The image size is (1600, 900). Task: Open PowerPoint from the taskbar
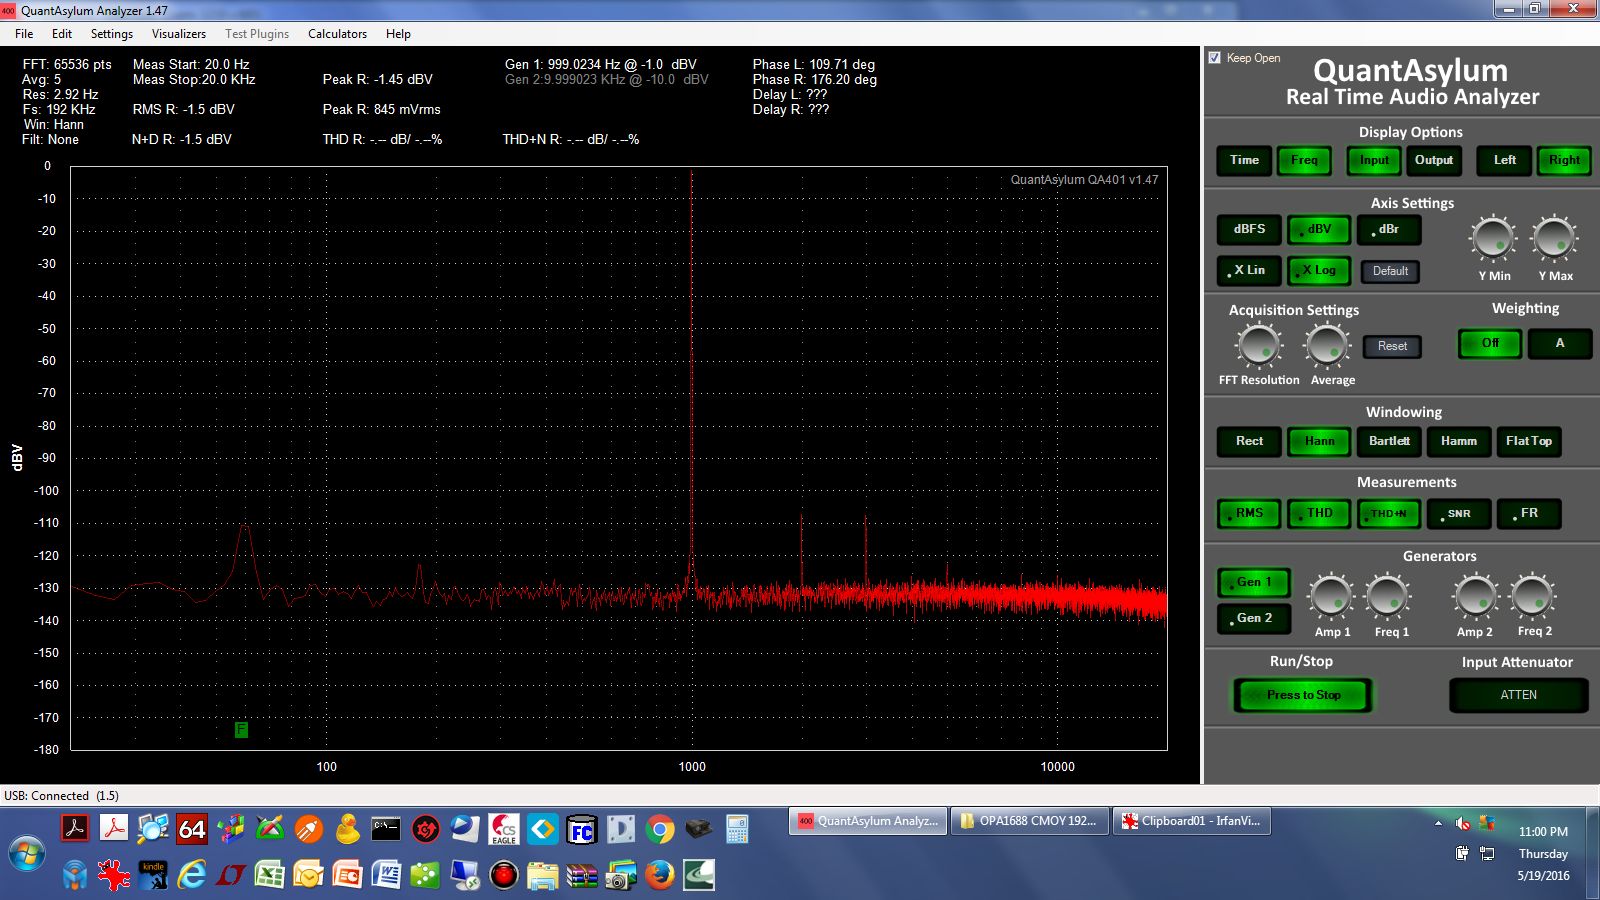point(348,876)
